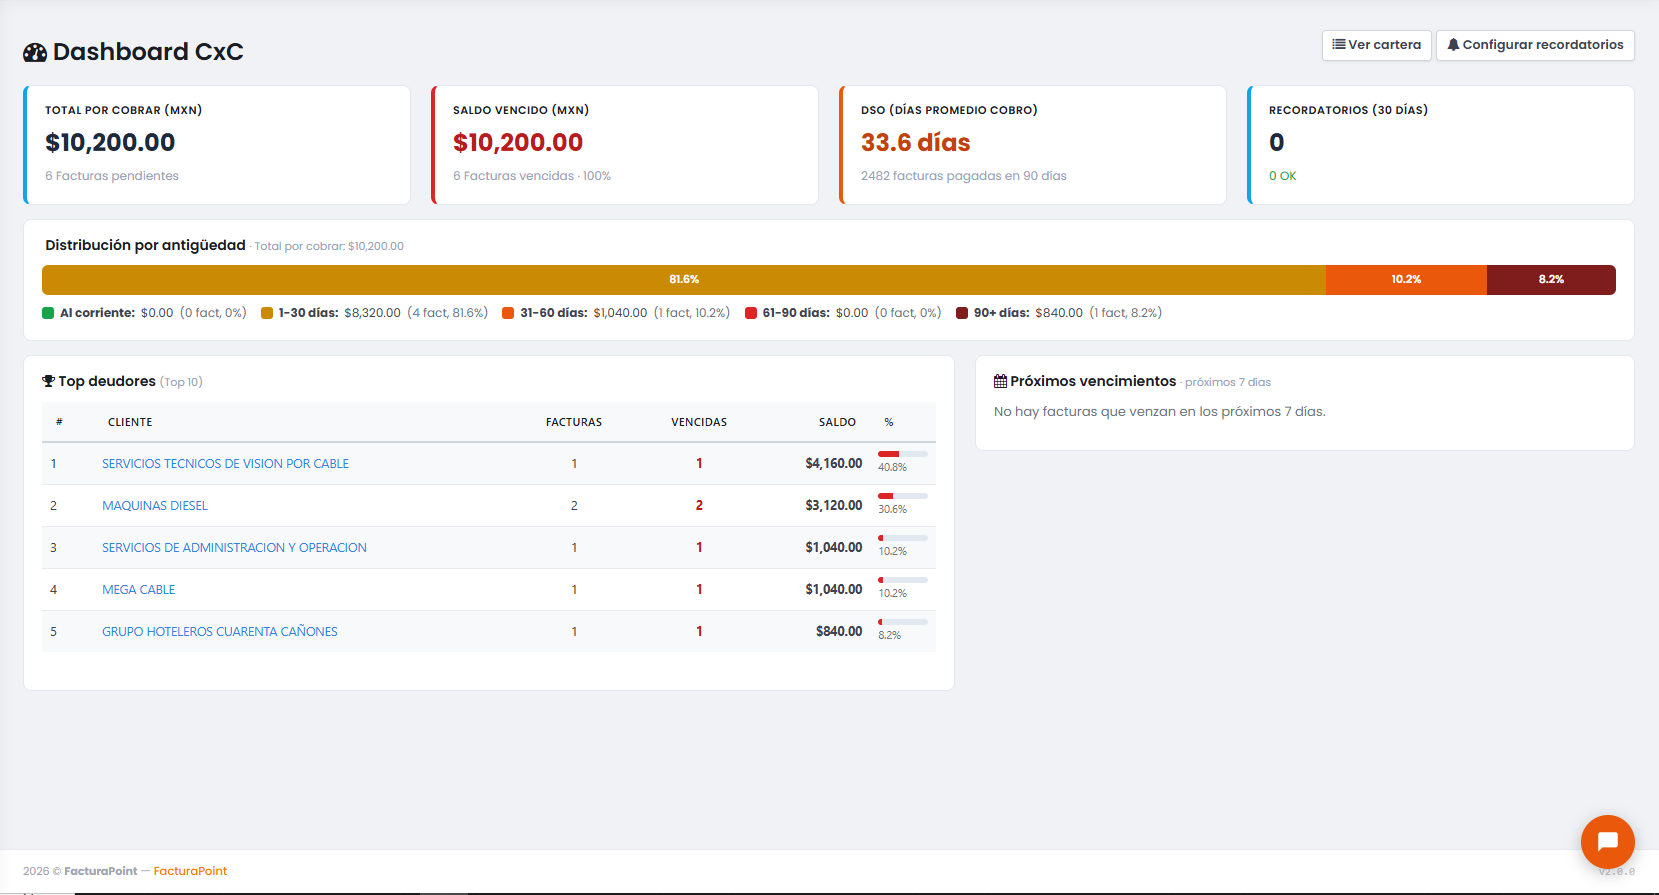Click the VENCIDAS column header

tap(699, 422)
